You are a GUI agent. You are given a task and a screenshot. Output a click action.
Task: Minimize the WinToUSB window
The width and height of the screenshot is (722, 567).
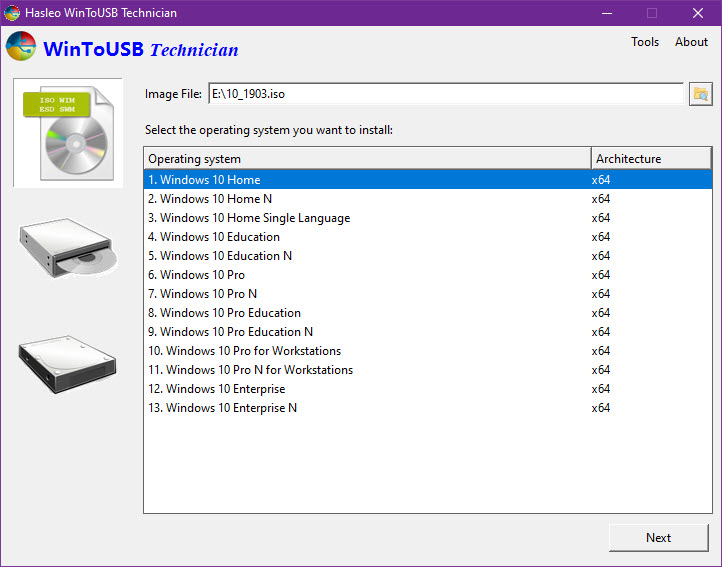(x=607, y=13)
